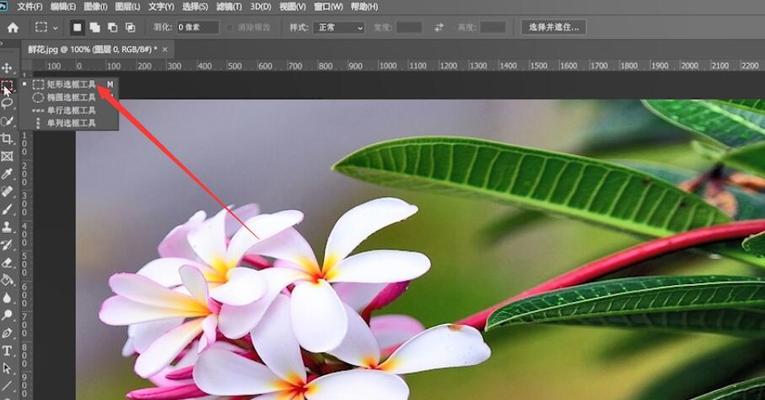
Task: Click the Home icon in options bar
Action: pyautogui.click(x=13, y=28)
